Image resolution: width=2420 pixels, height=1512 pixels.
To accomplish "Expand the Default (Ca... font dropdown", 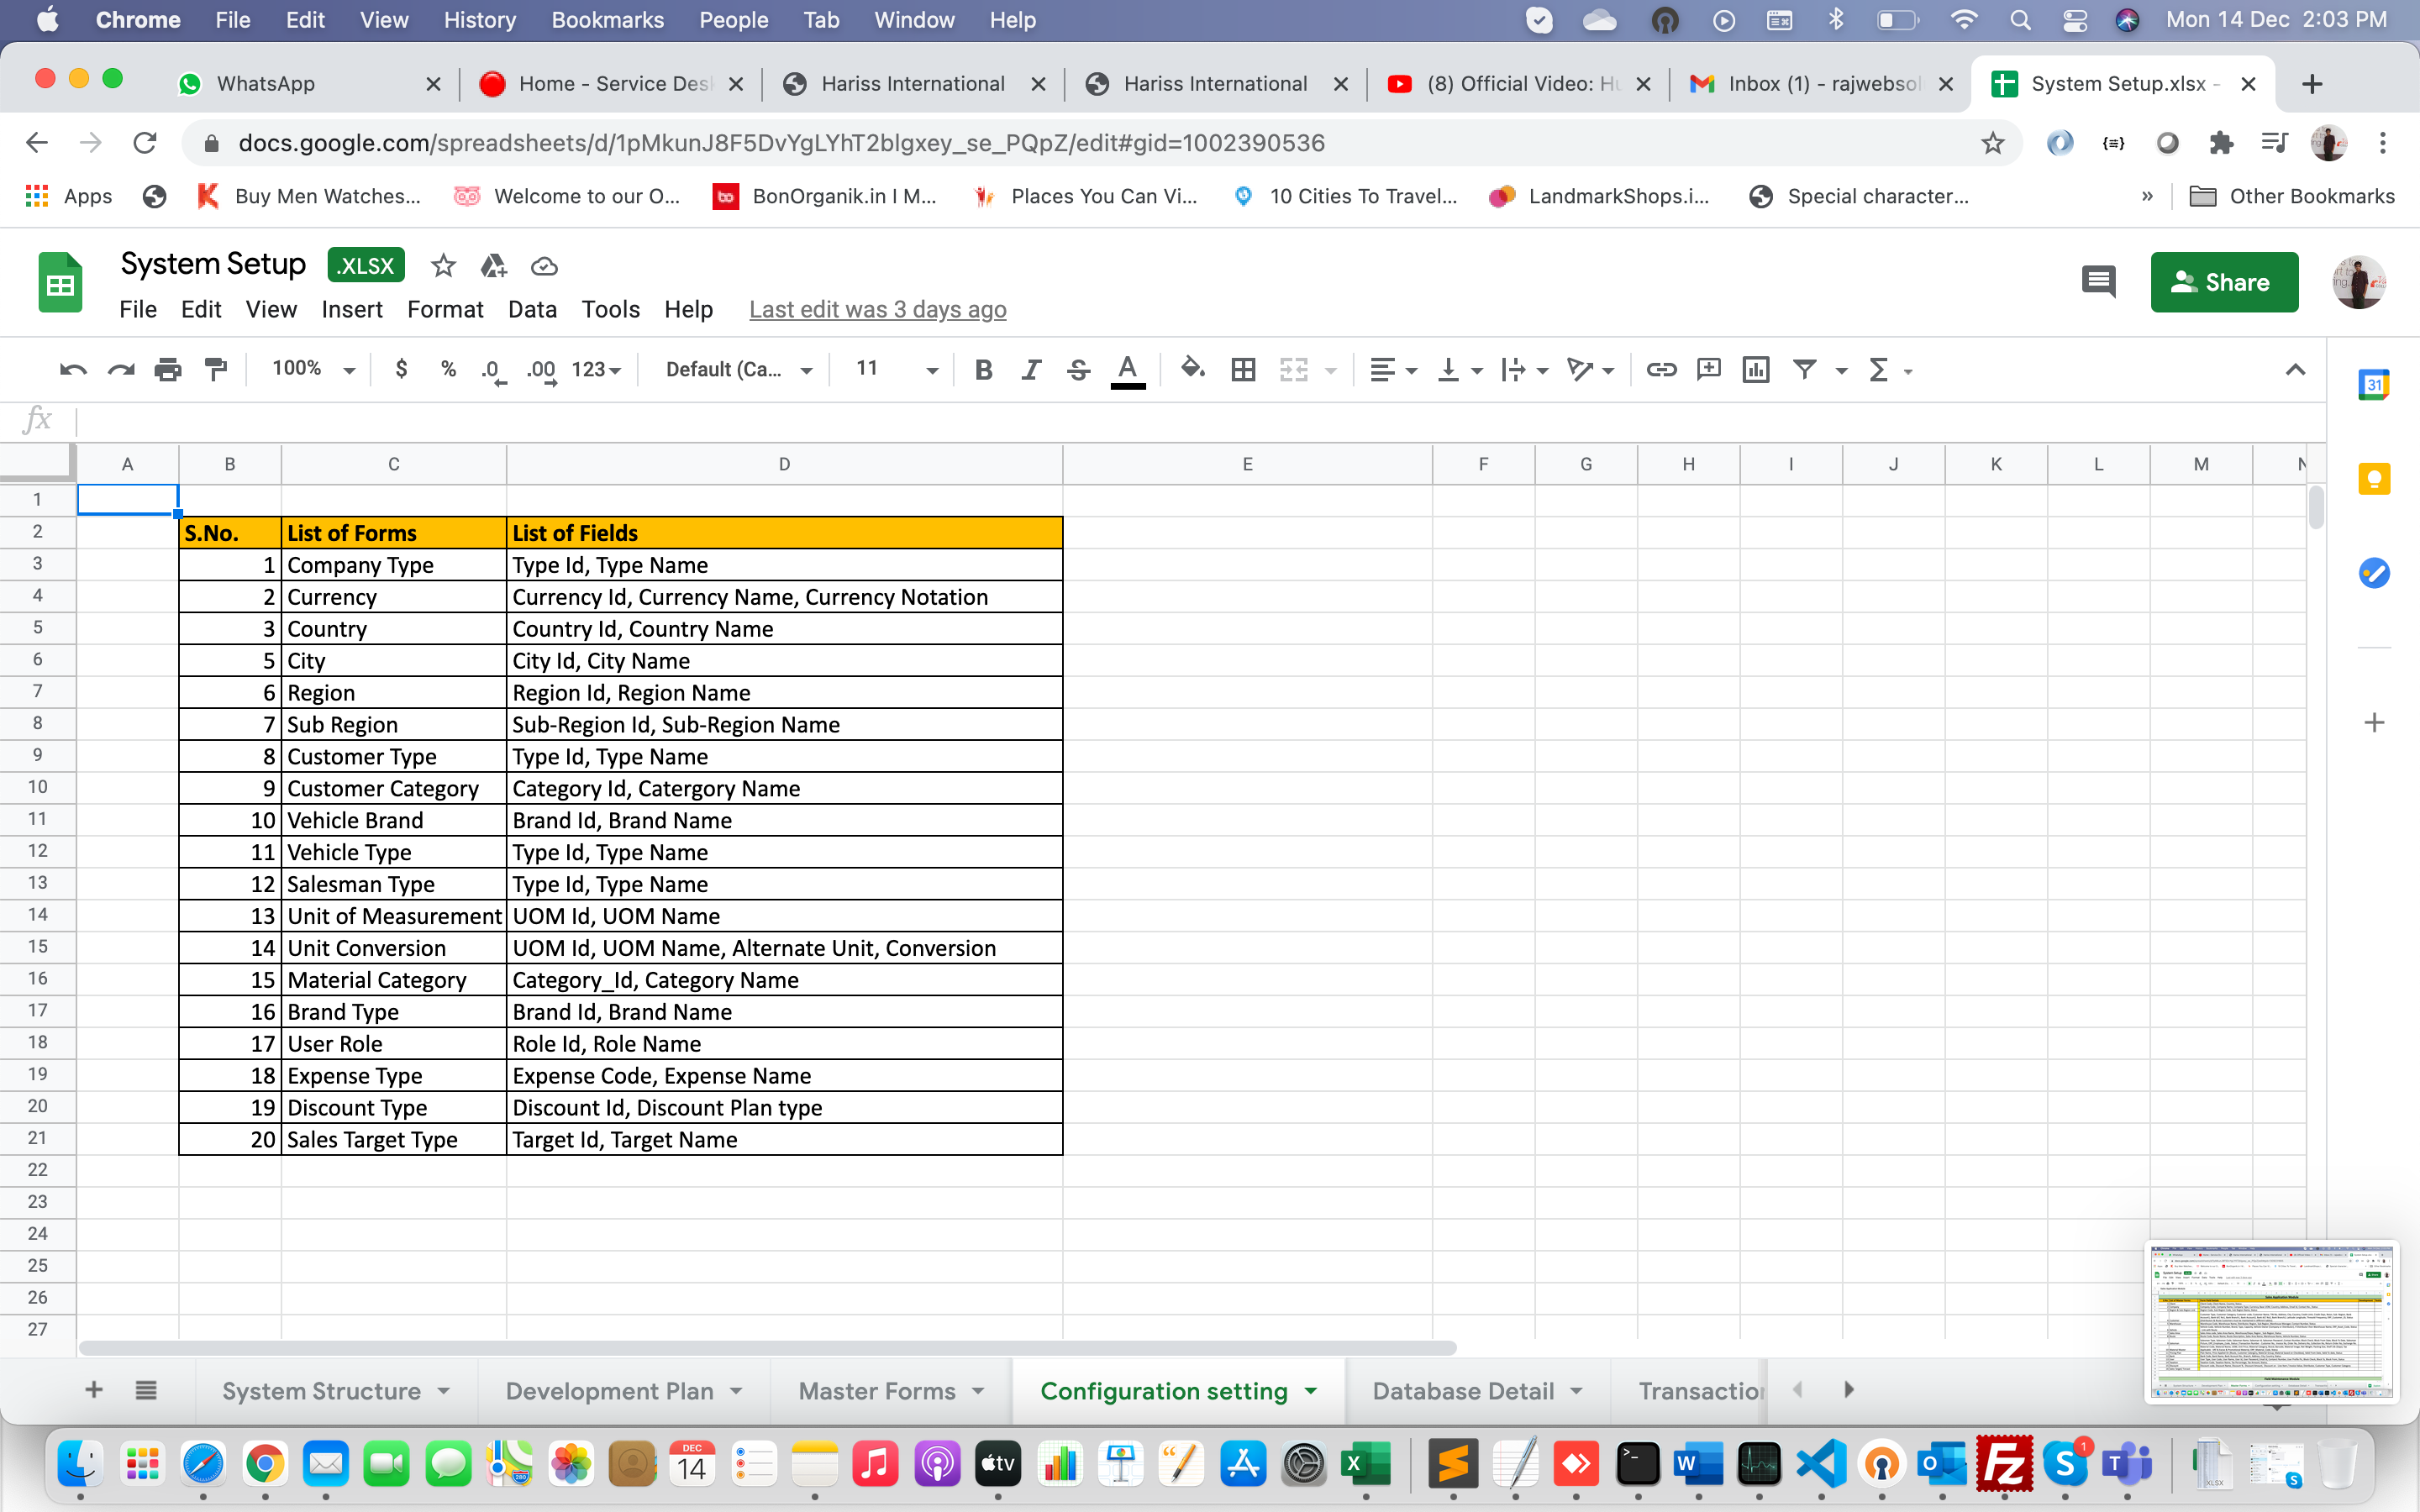I will point(739,370).
